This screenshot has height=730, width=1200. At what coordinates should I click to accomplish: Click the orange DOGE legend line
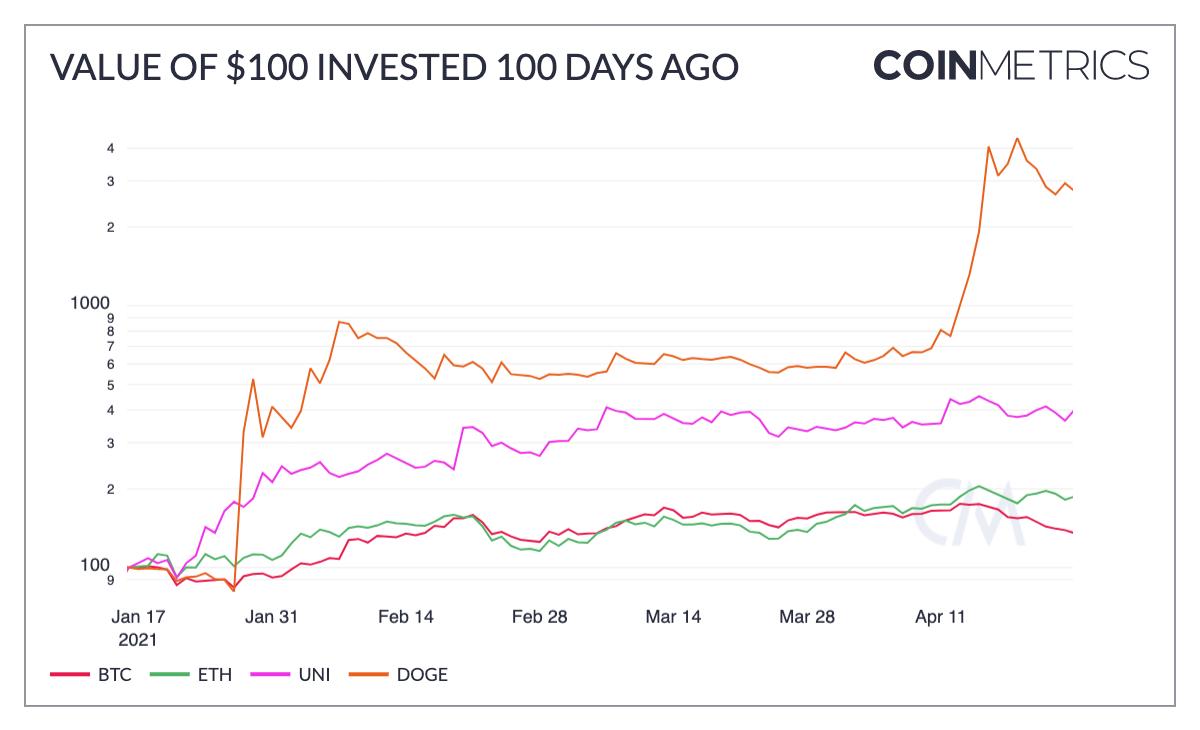coord(368,675)
